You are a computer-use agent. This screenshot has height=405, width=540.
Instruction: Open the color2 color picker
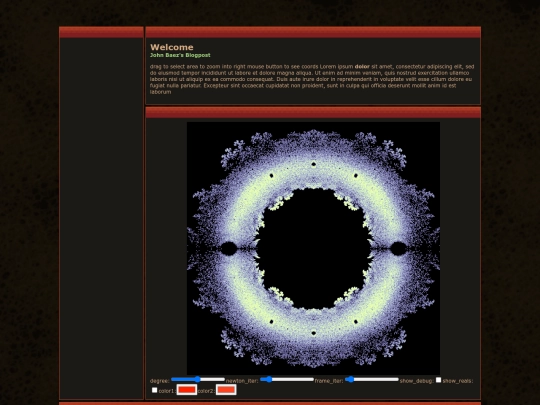click(x=226, y=390)
